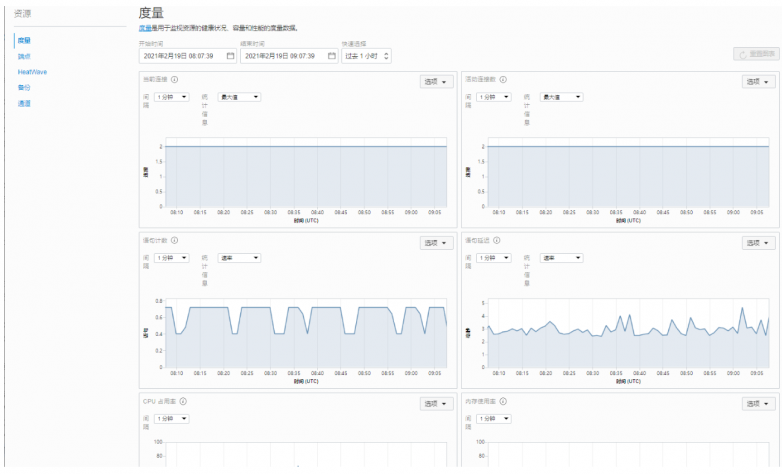The width and height of the screenshot is (782, 474).
Task: Click the 语句计数 chart plot area
Action: point(306,333)
